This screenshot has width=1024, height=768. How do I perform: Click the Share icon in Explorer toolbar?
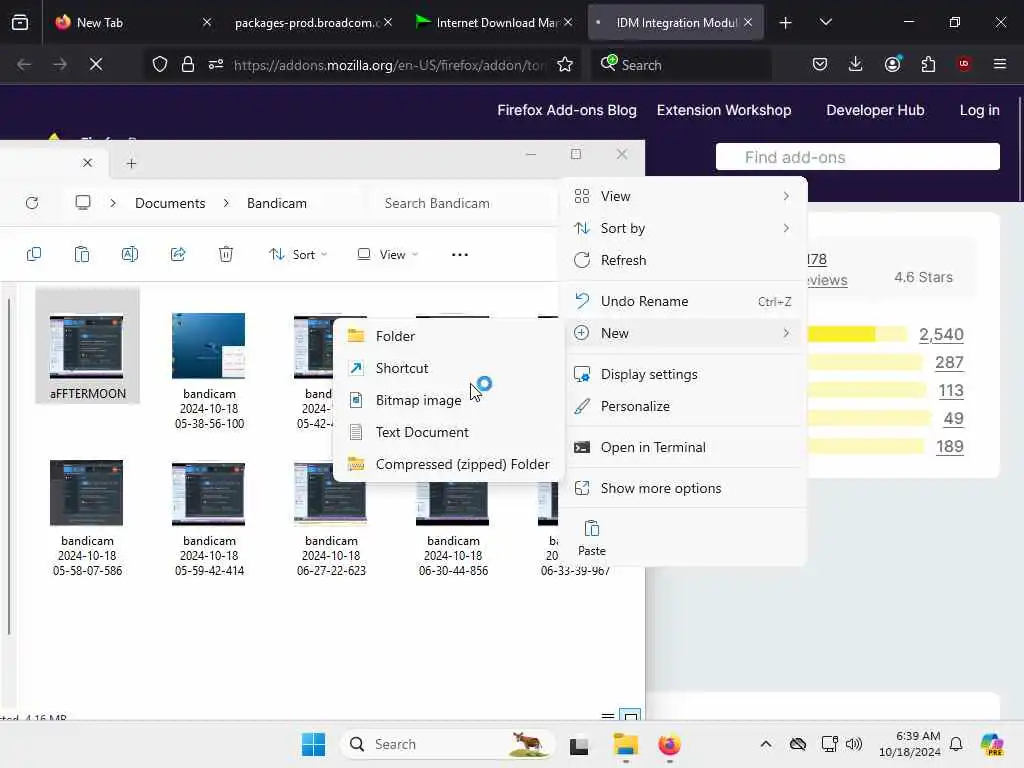point(178,254)
